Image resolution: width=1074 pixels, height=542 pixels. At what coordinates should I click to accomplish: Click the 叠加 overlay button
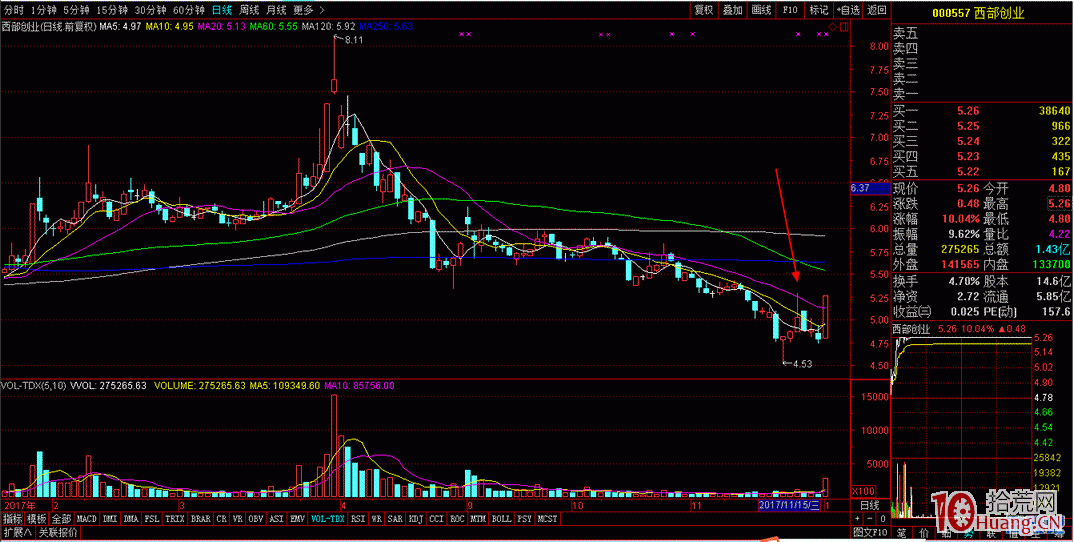click(x=732, y=10)
